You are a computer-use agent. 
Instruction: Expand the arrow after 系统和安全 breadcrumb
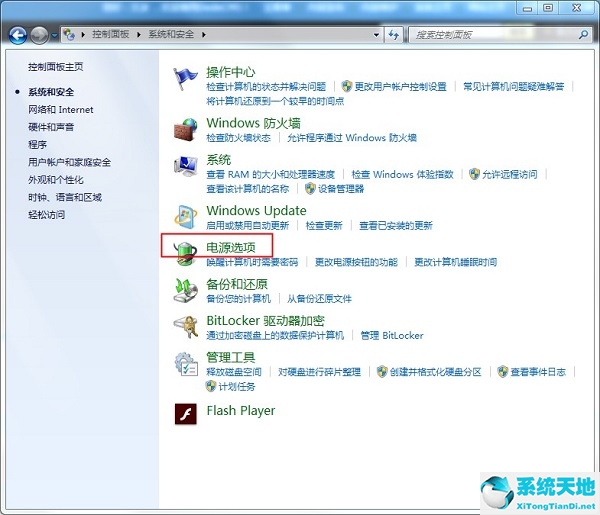tap(204, 35)
